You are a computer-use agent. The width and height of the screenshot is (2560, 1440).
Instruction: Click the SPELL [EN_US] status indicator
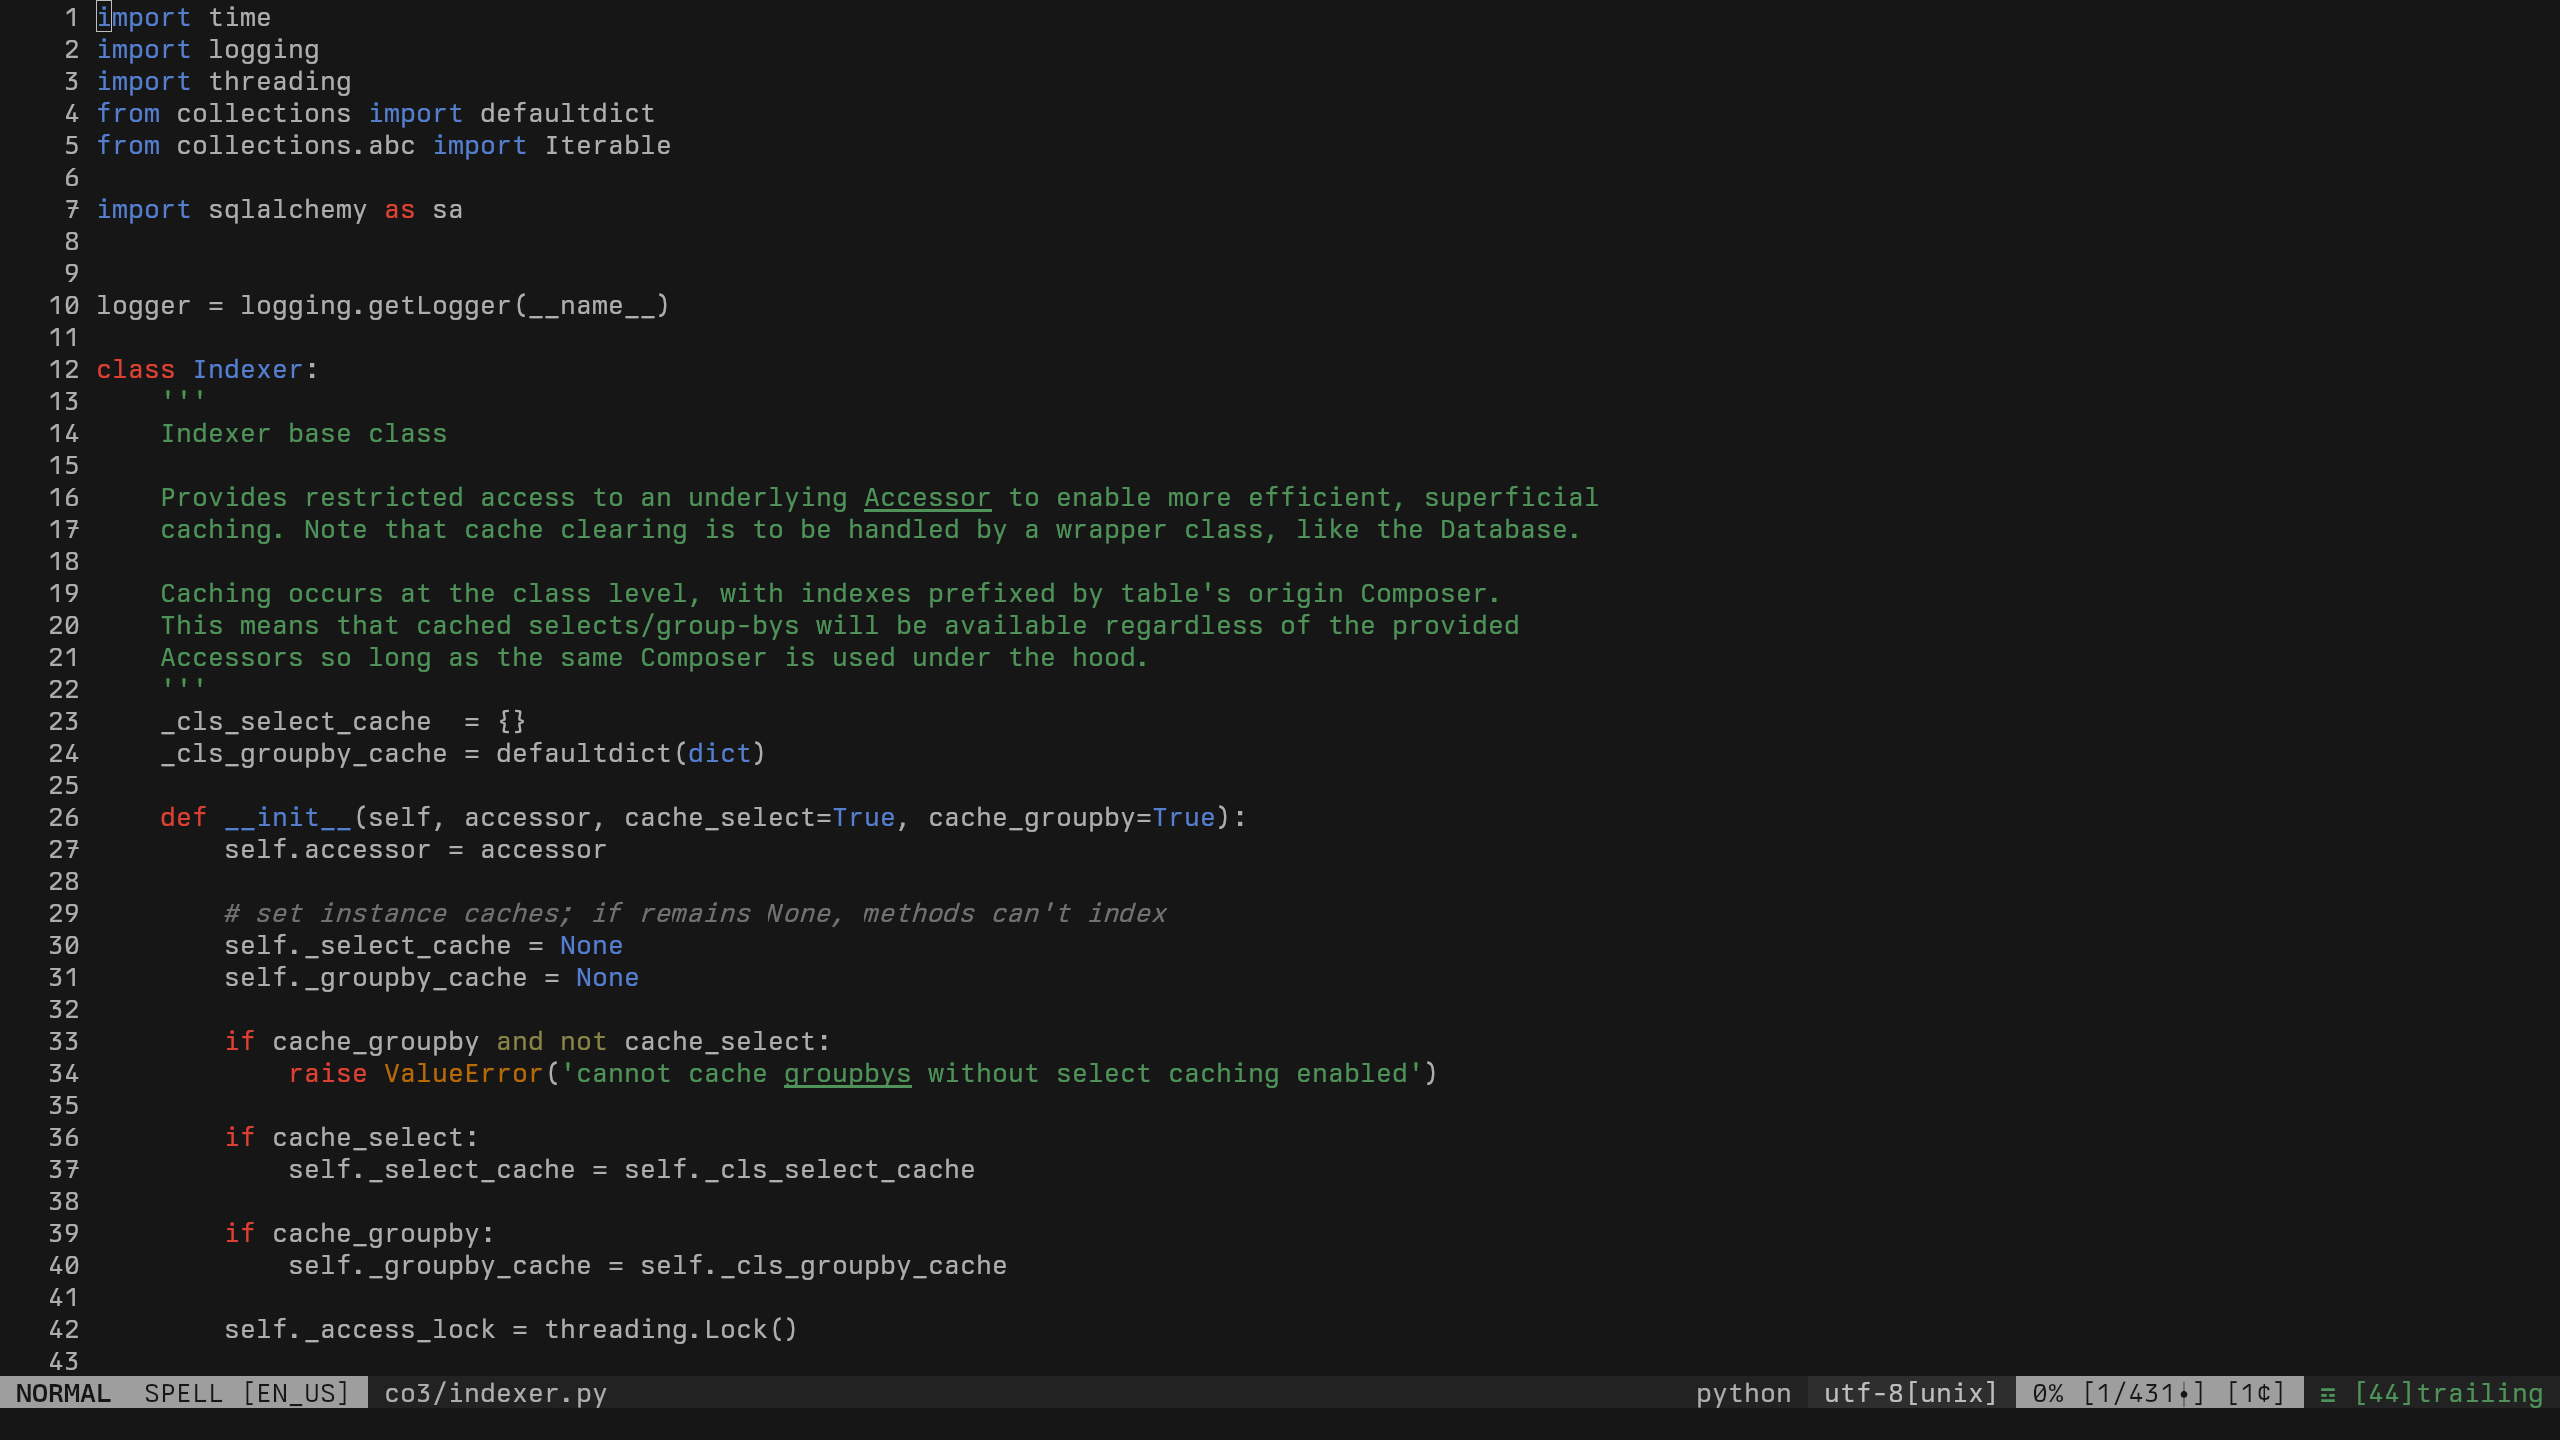[x=246, y=1394]
